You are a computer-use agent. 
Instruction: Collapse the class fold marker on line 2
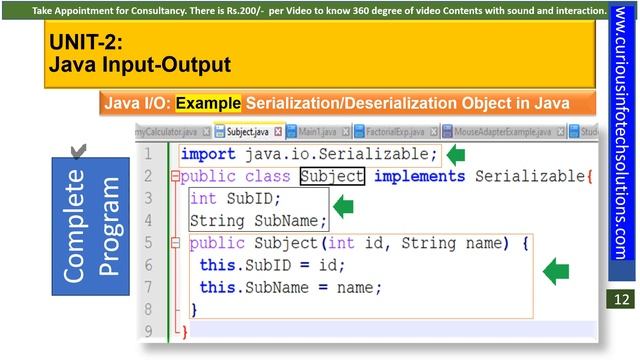pos(175,177)
